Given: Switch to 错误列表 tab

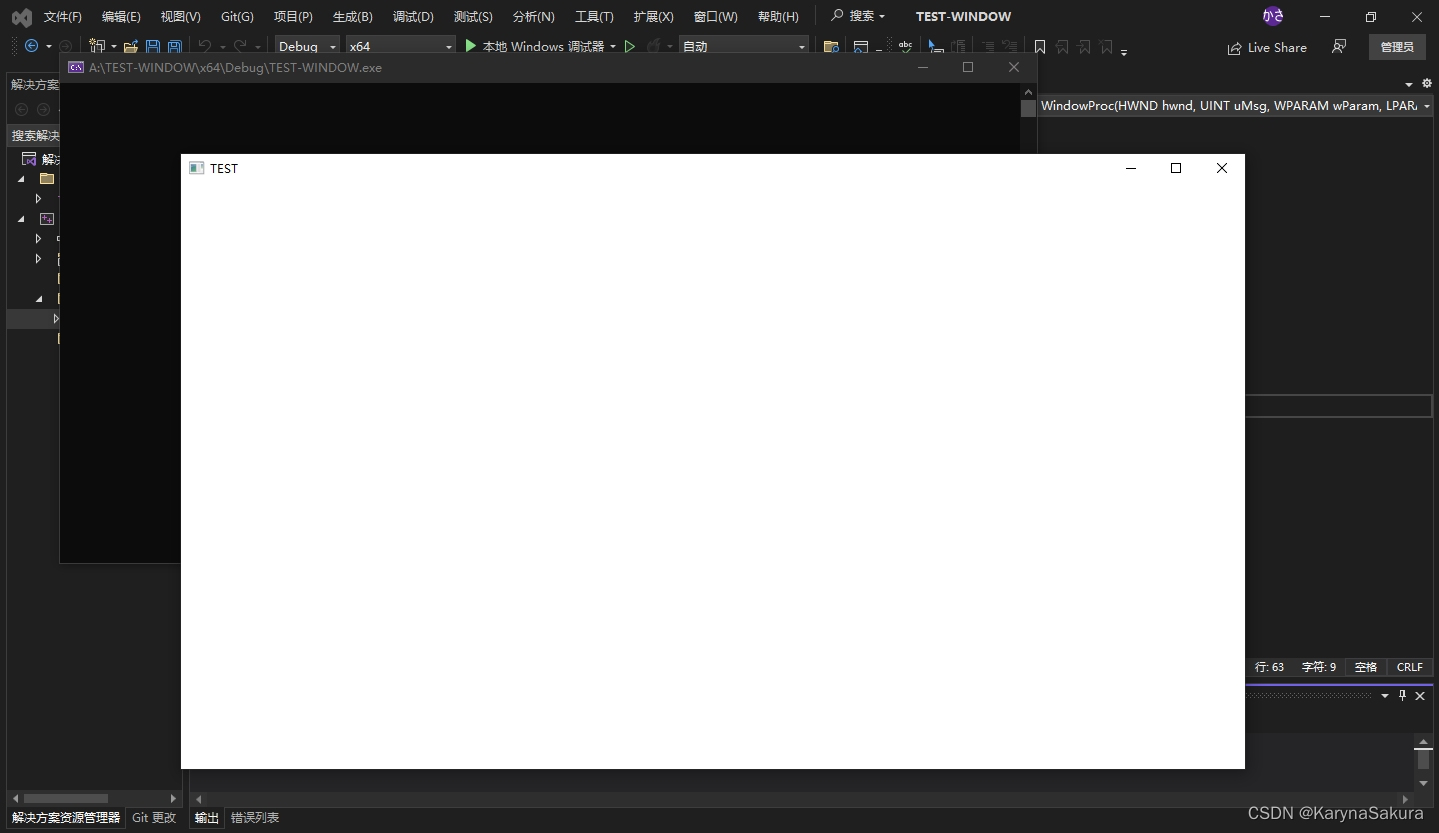Looking at the screenshot, I should click(x=255, y=818).
